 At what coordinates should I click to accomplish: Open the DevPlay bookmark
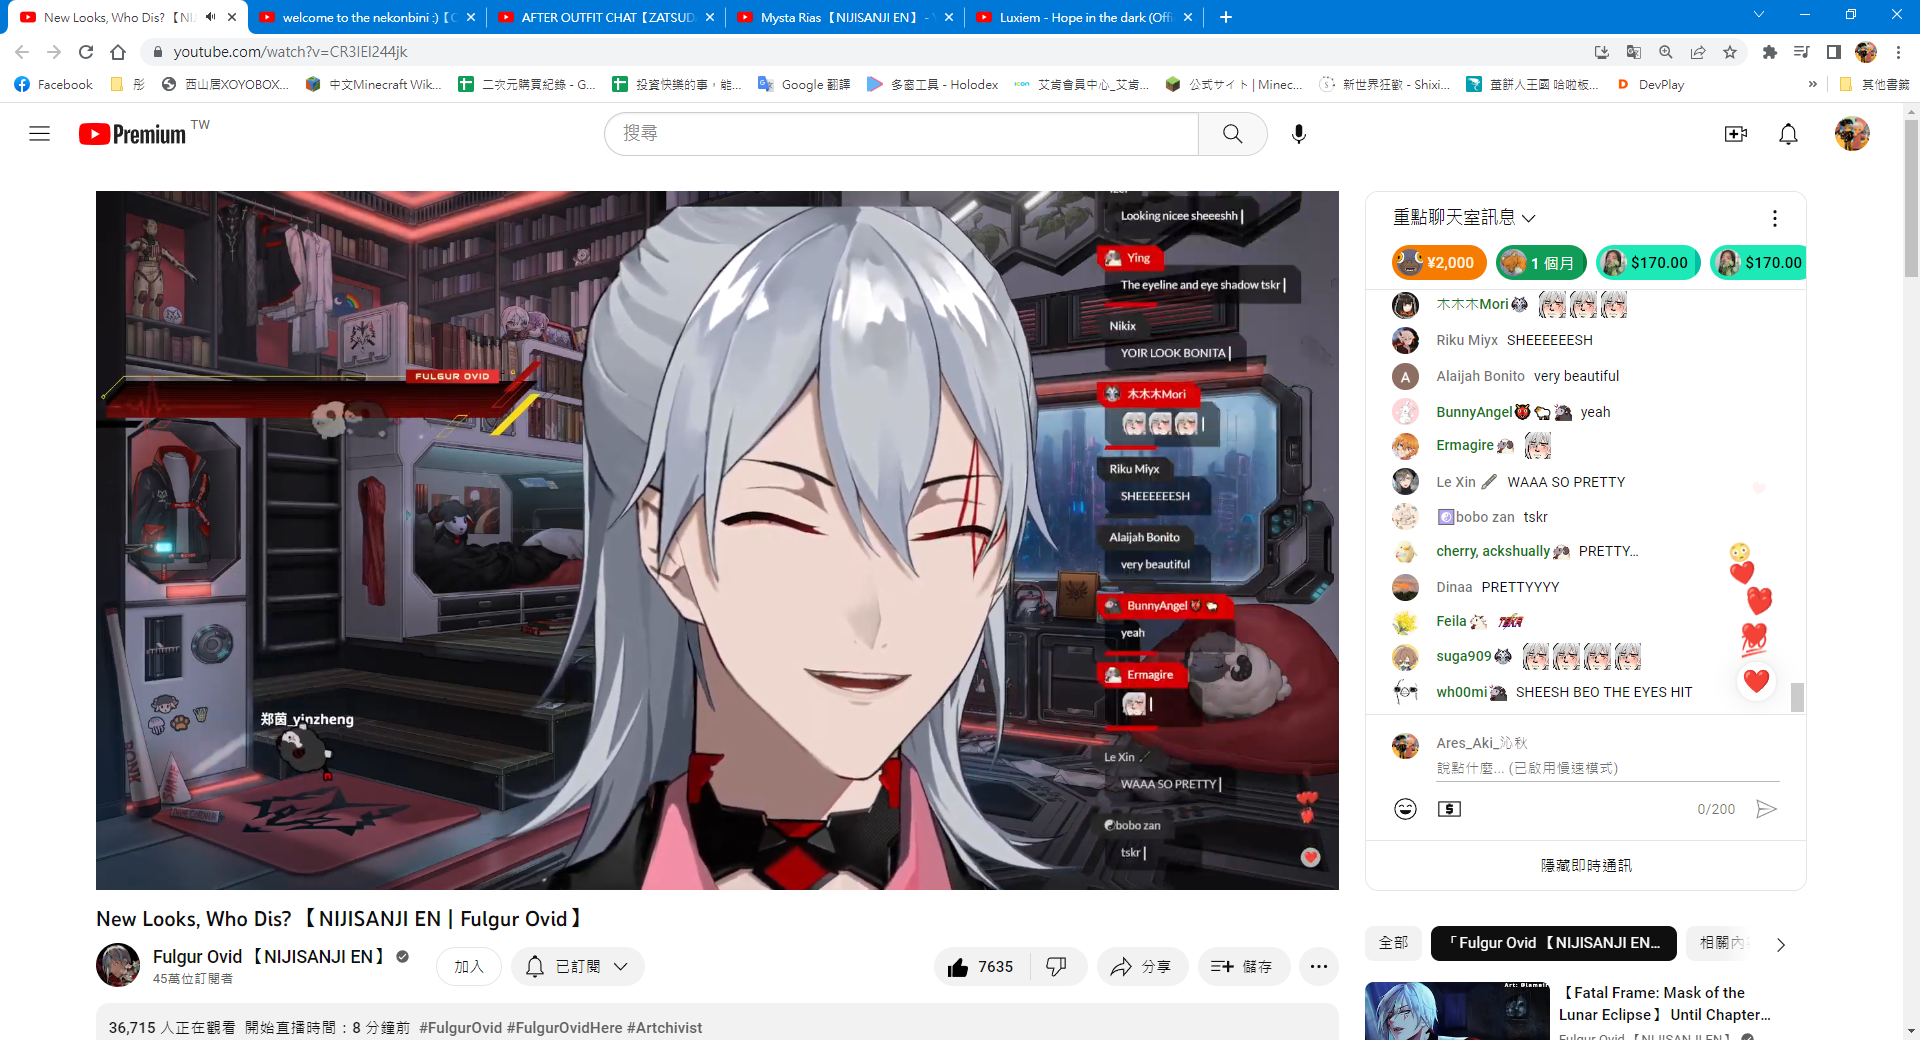click(x=1650, y=85)
